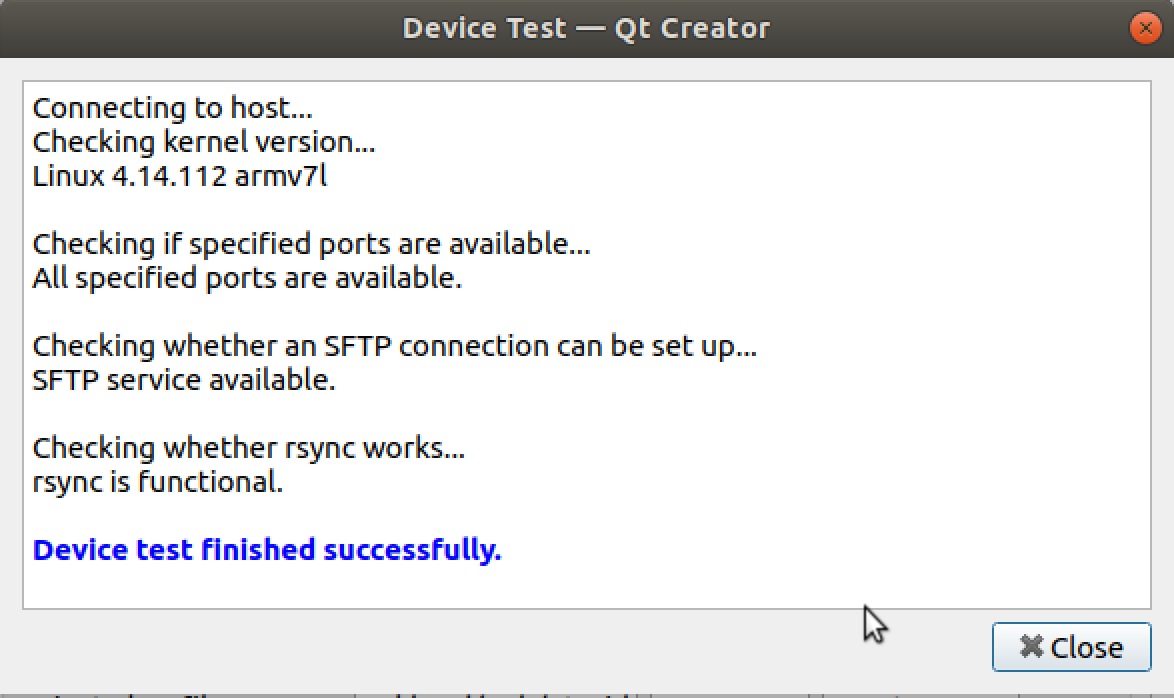Viewport: 1174px width, 698px height.
Task: Click the word 'Linux' in kernel output
Action: (x=66, y=176)
